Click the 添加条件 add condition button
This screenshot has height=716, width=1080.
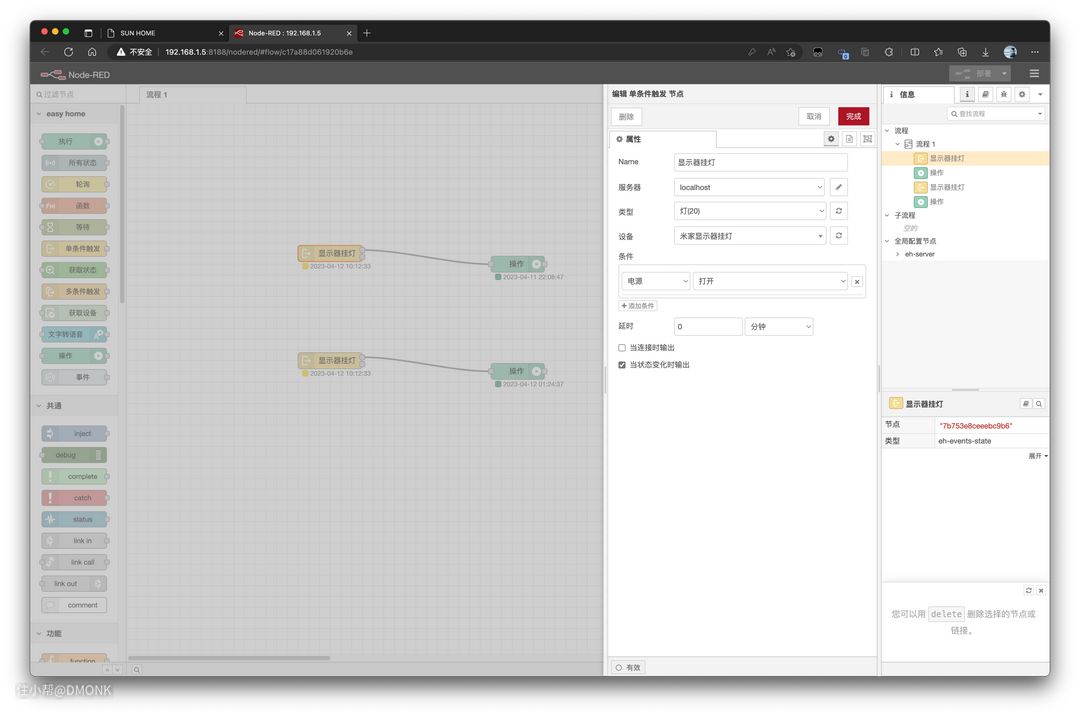click(638, 305)
